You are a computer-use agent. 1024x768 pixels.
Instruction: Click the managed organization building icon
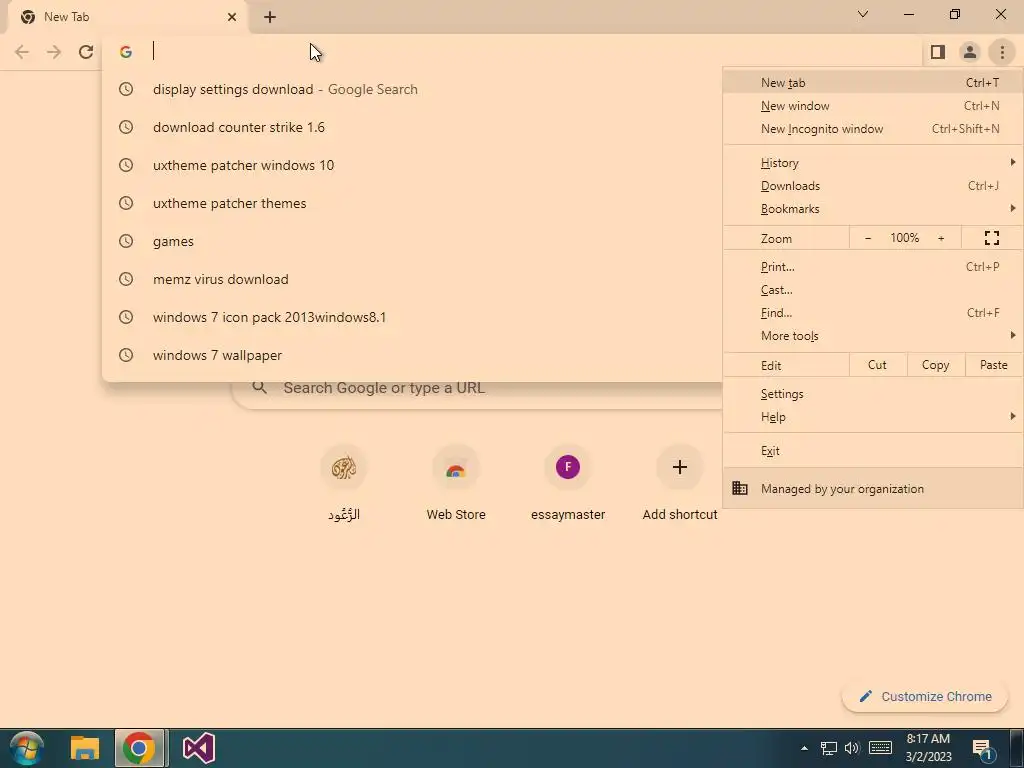click(x=740, y=488)
